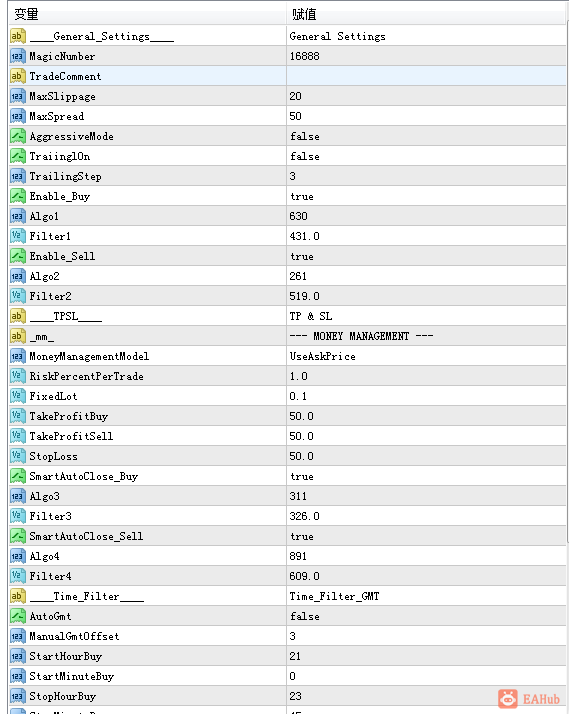
Task: Select the Filter1 value 431.0
Action: point(305,236)
